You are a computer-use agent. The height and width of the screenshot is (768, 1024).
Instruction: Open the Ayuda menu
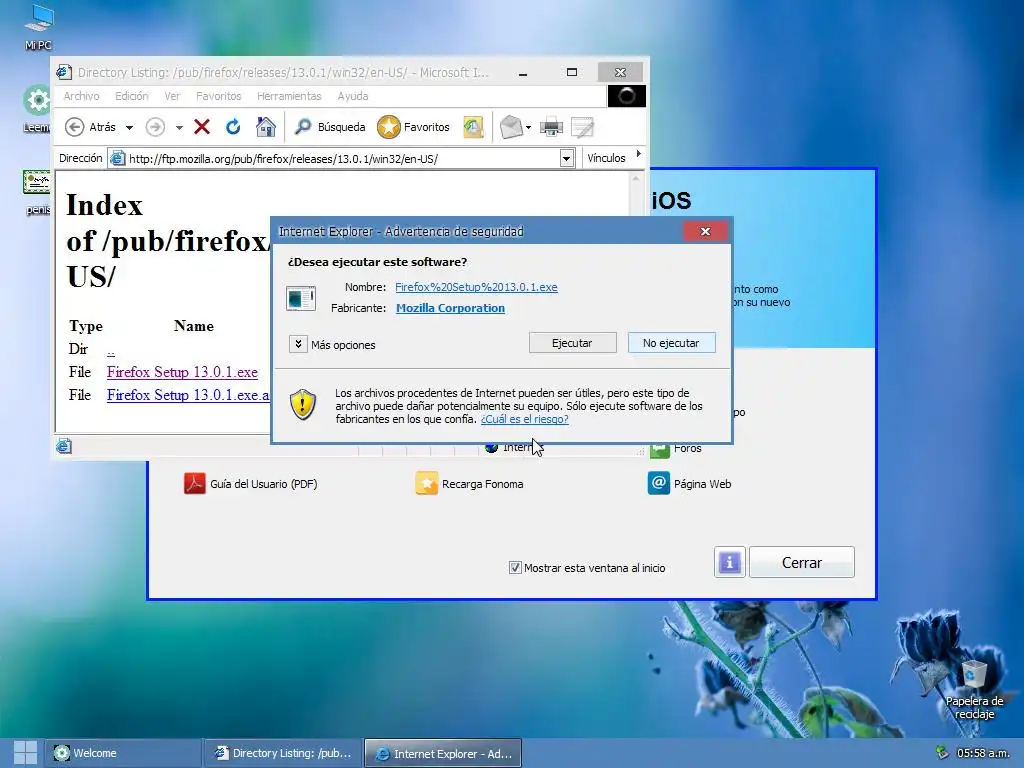click(x=353, y=96)
